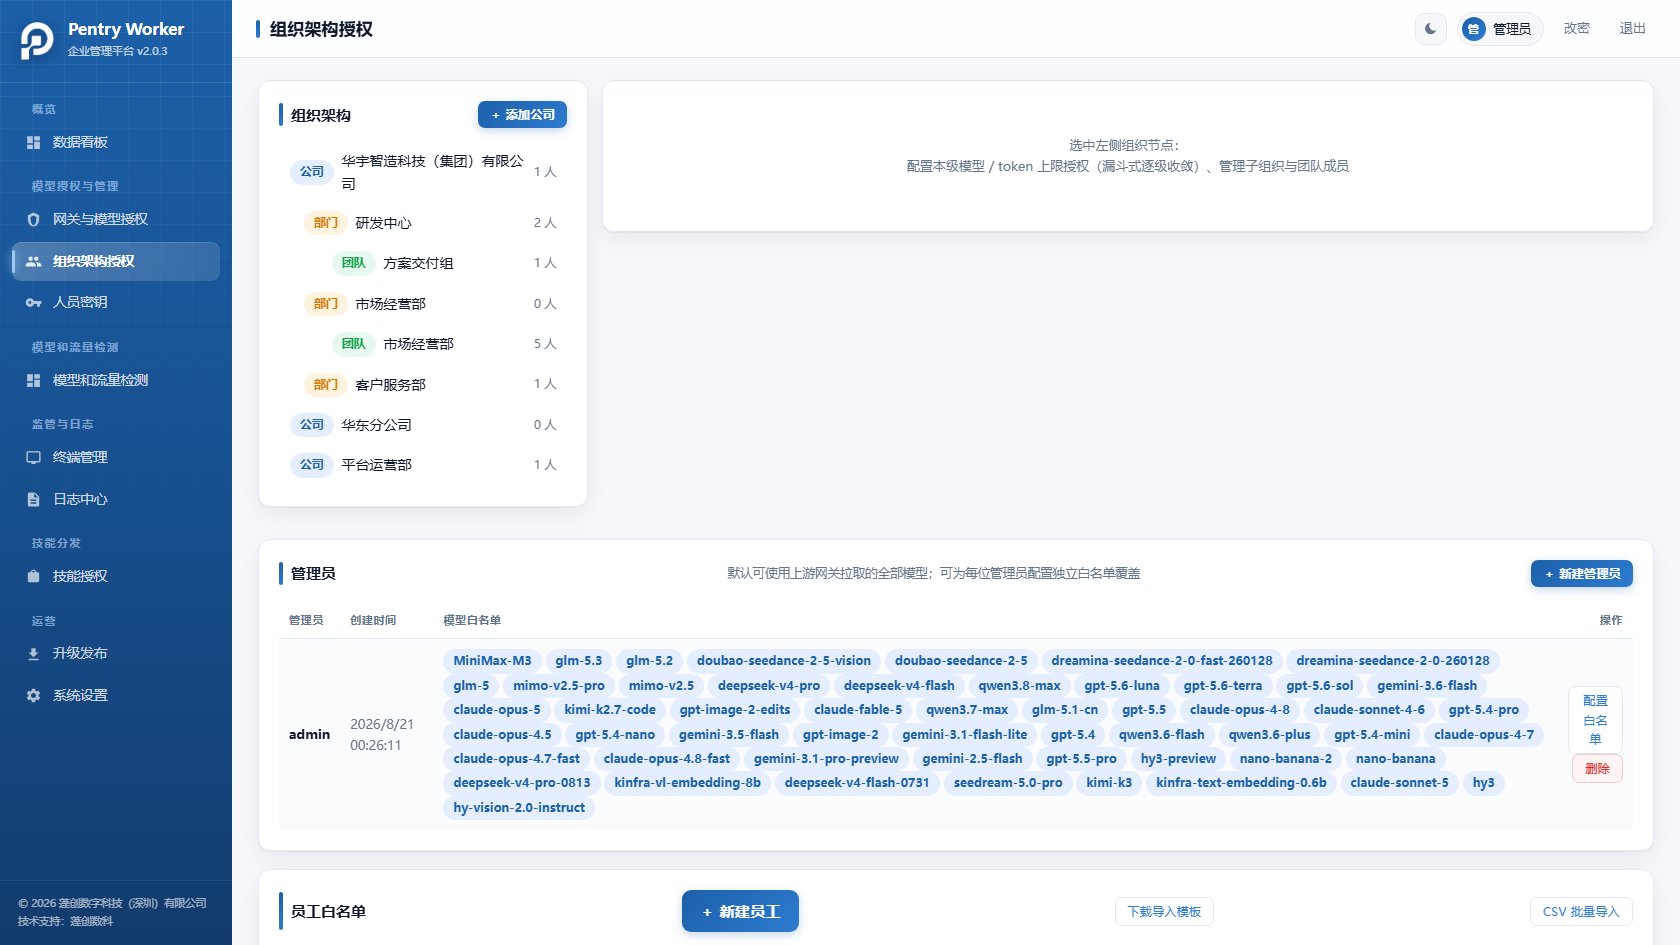
Task: Click the 添加公司 button
Action: [x=522, y=115]
